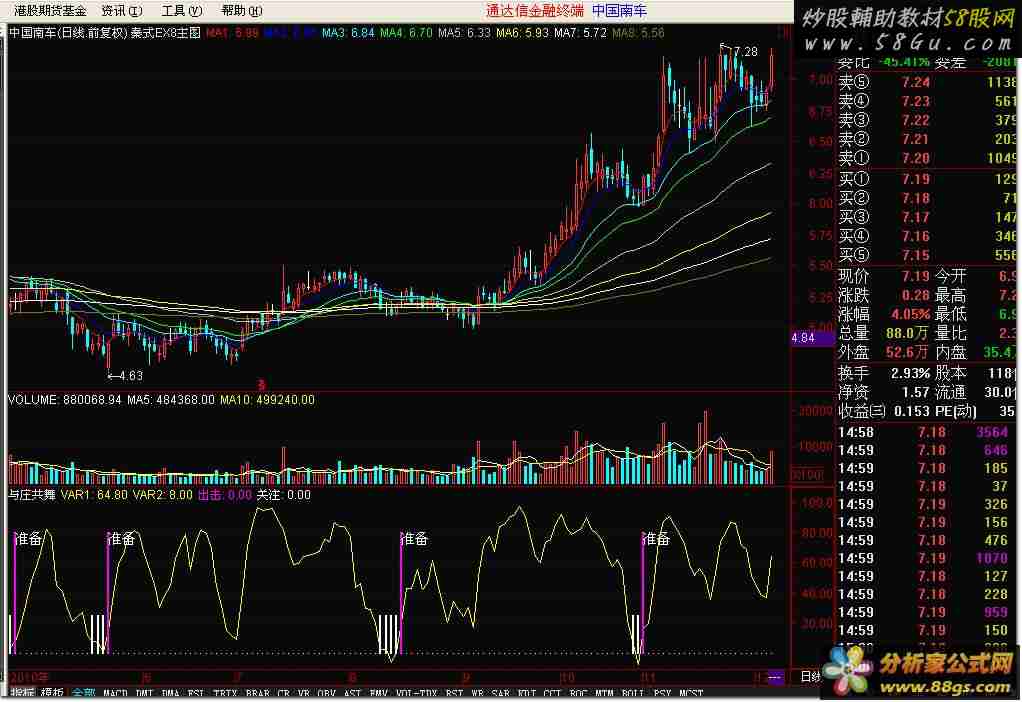
Task: Click the 外盘 value 52.6万
Action: [x=907, y=352]
